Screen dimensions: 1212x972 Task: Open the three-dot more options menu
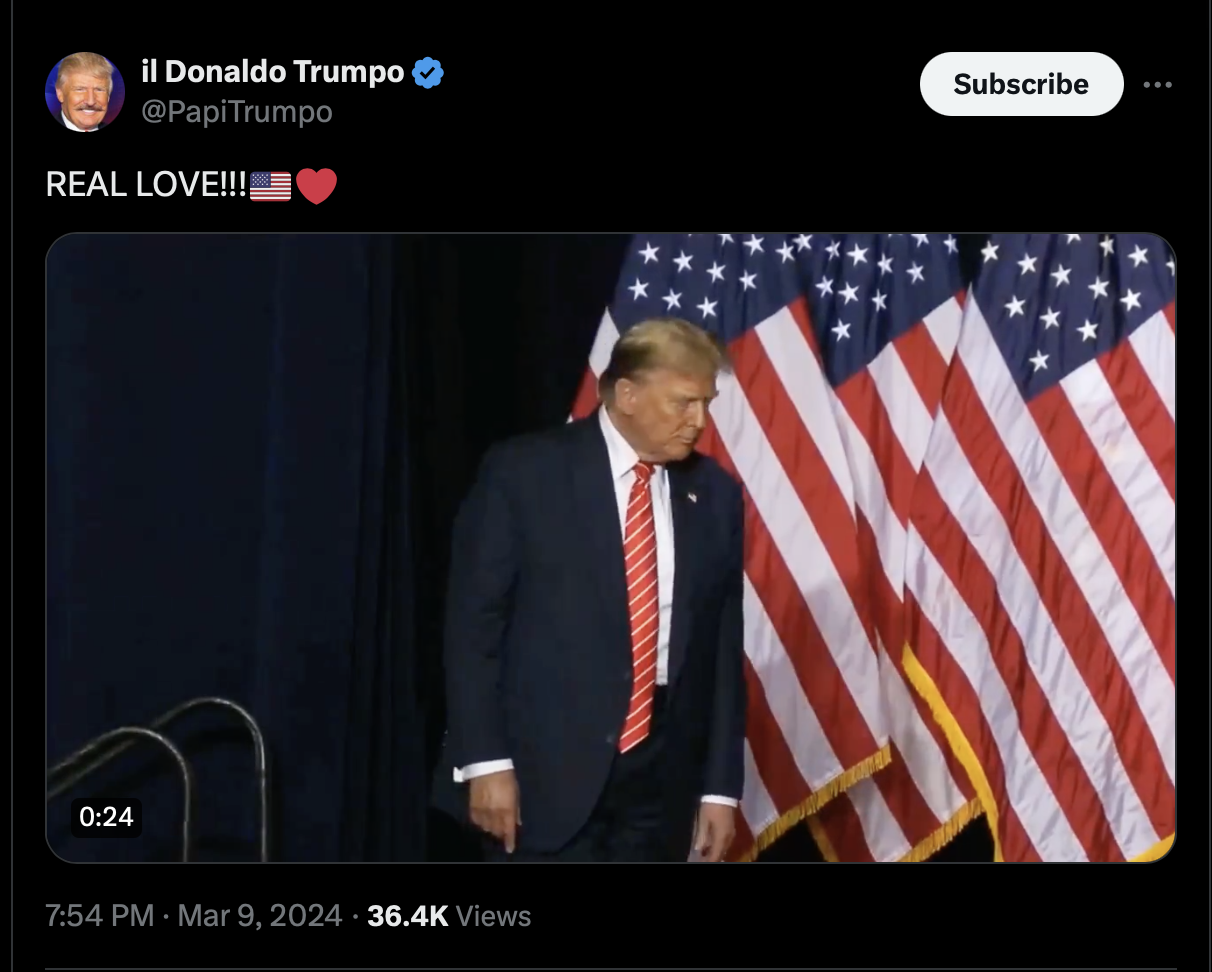1157,84
